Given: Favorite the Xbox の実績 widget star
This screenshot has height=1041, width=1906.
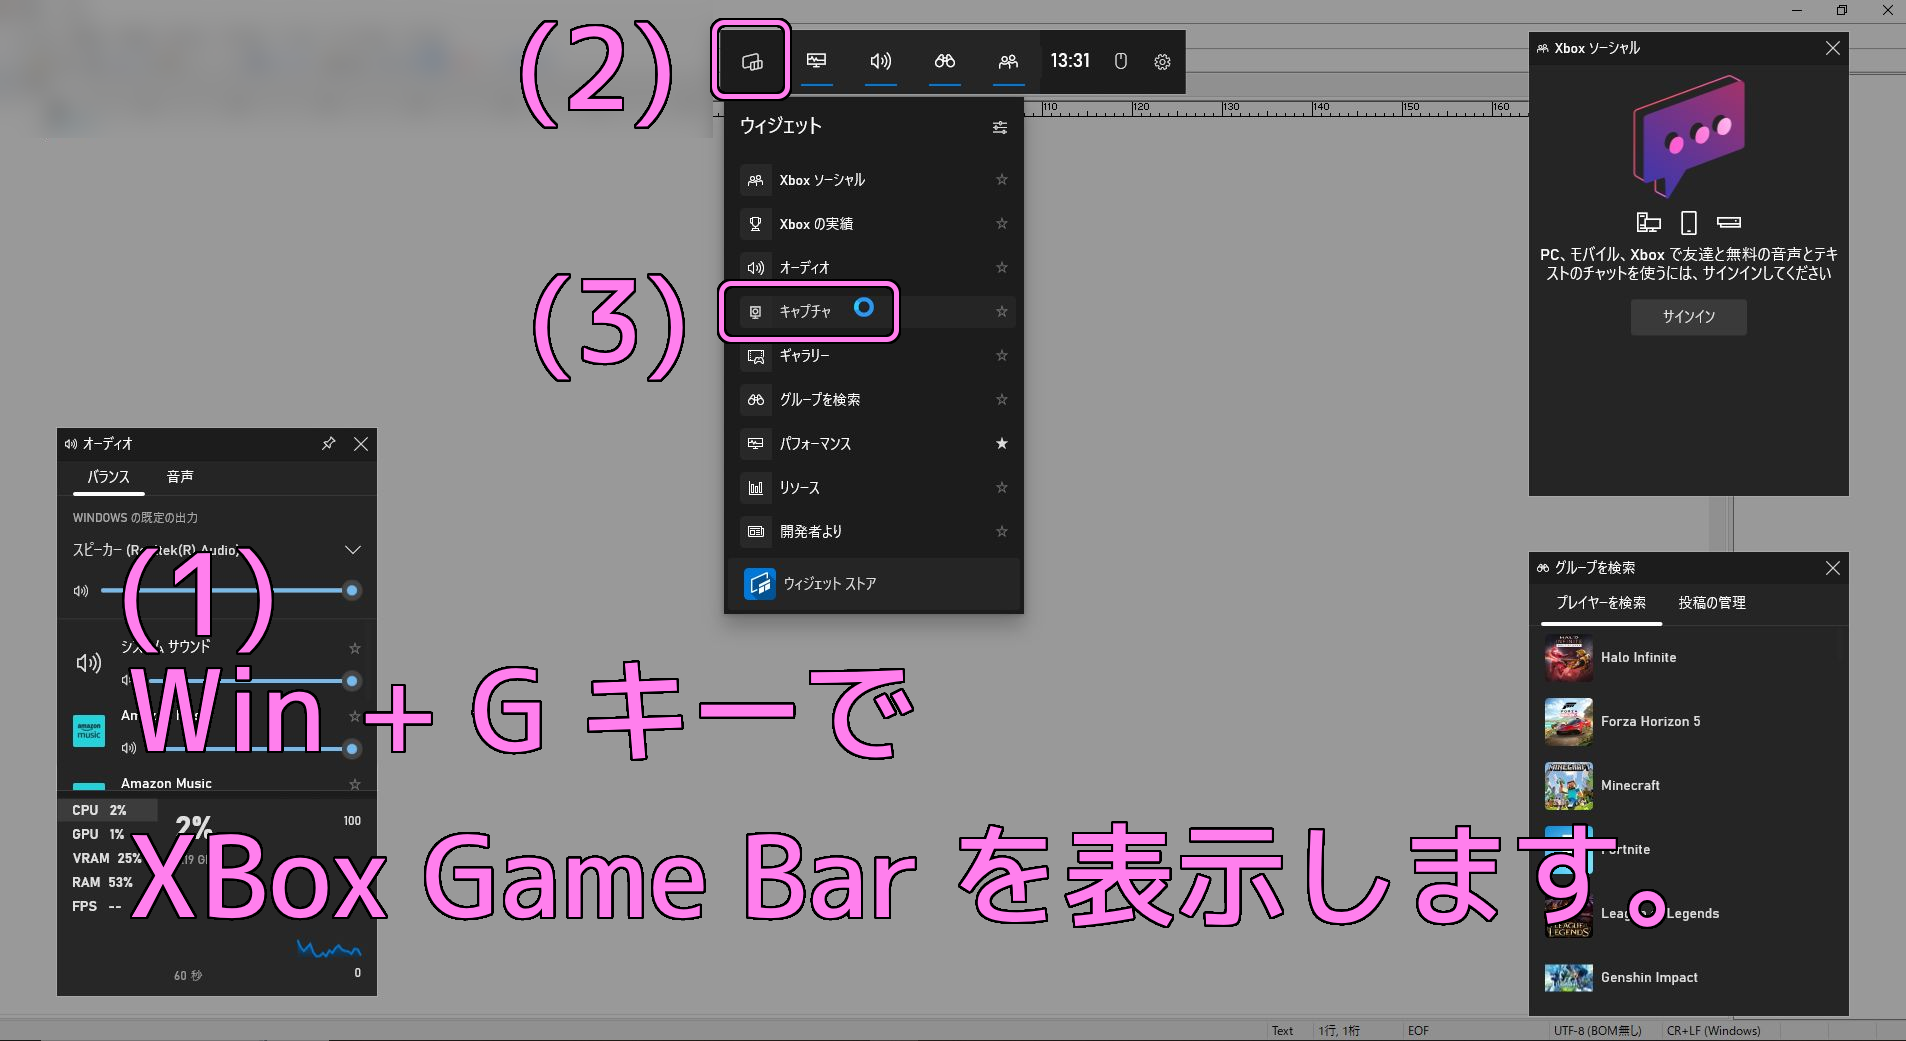Looking at the screenshot, I should (x=1001, y=224).
